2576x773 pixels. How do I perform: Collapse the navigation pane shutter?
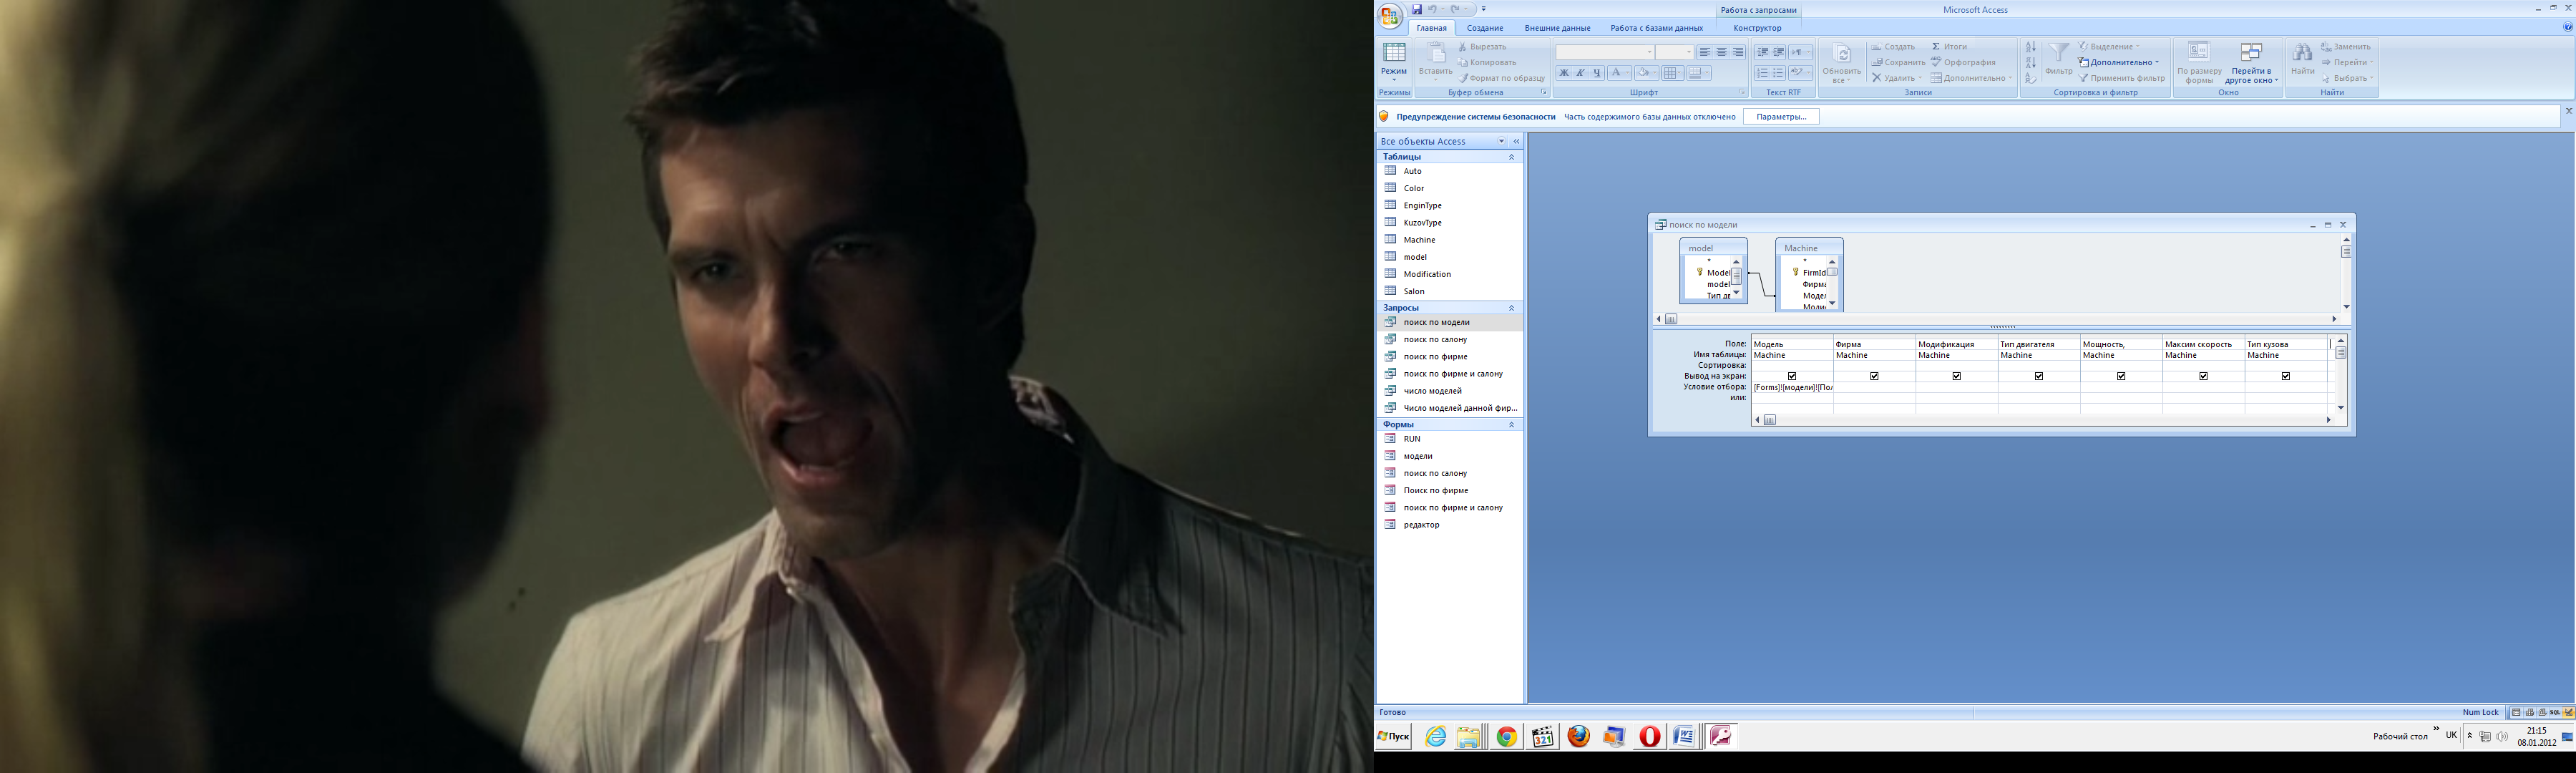[1516, 141]
